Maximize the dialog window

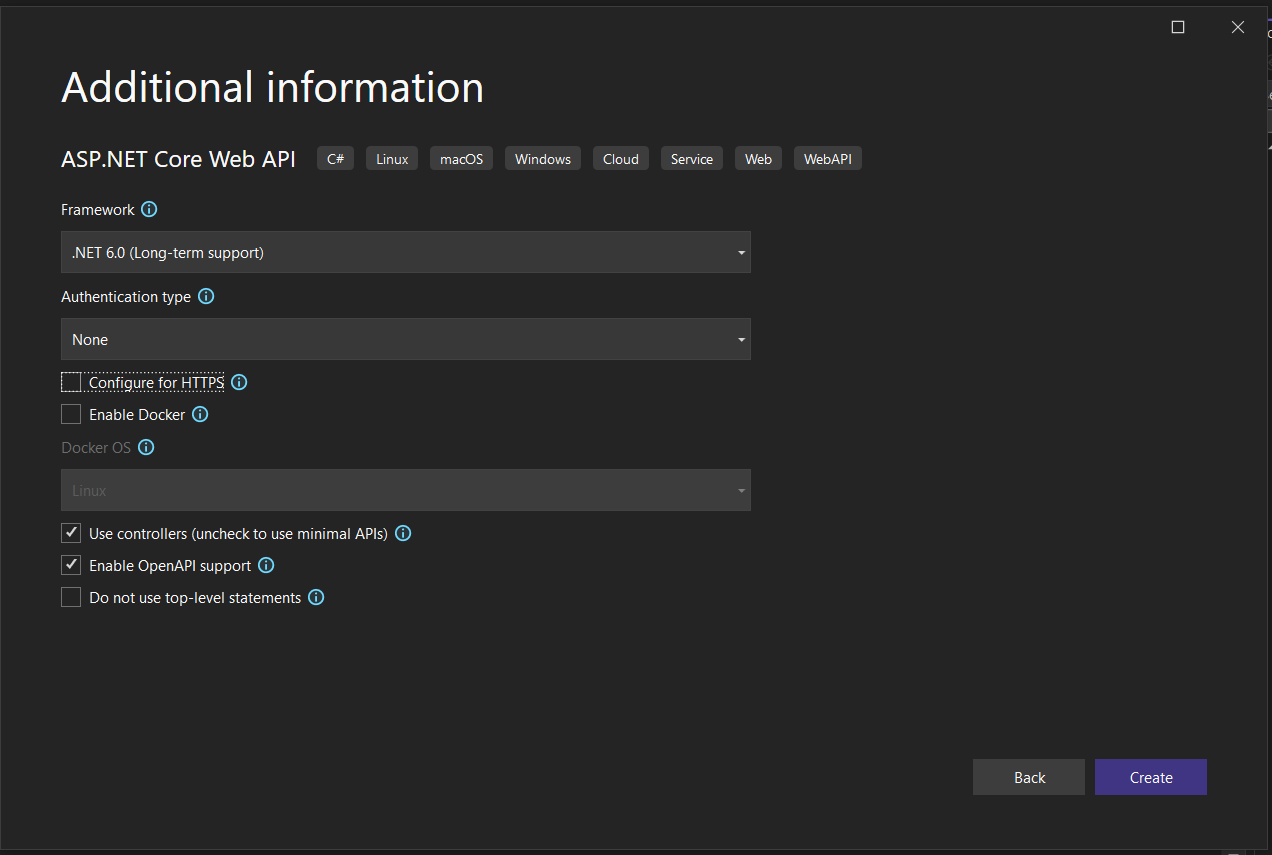pyautogui.click(x=1178, y=28)
